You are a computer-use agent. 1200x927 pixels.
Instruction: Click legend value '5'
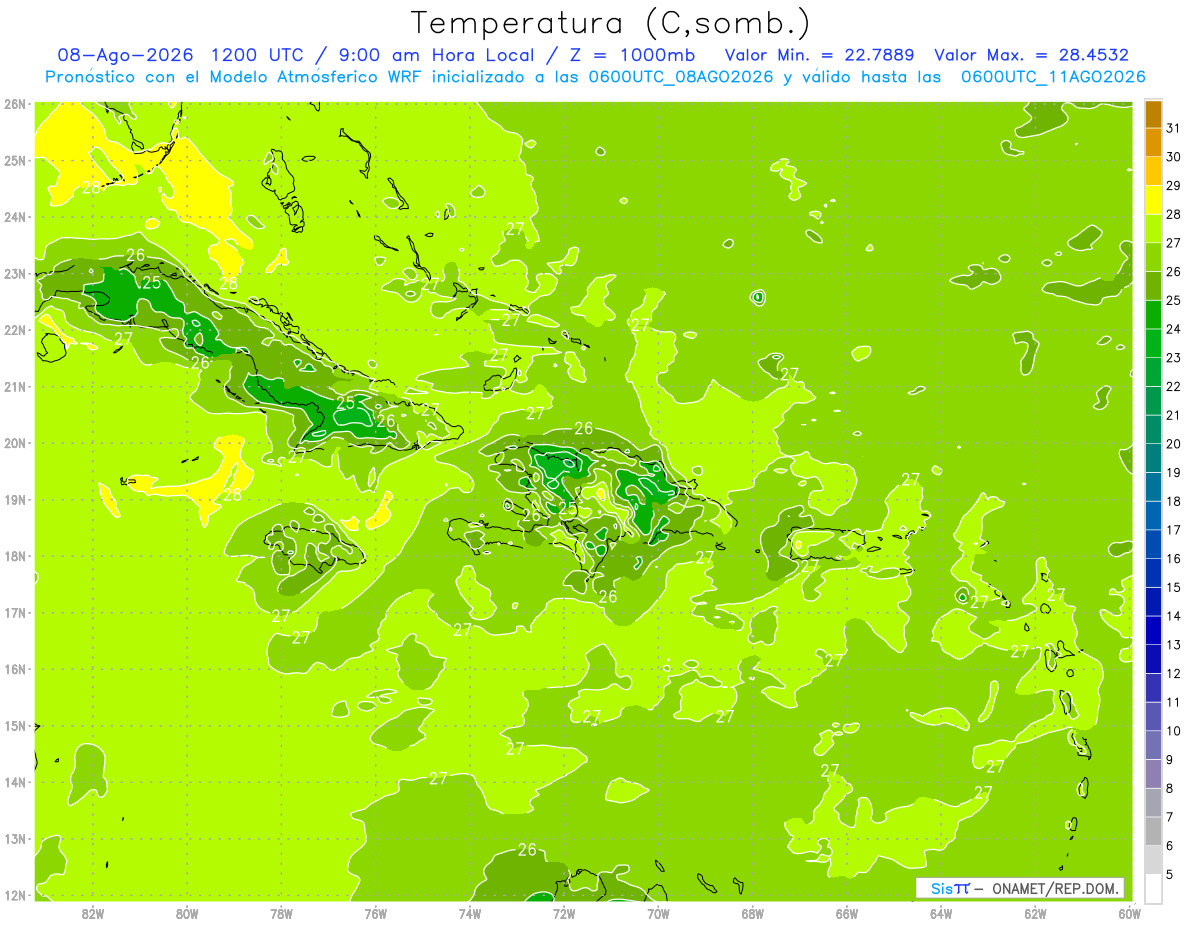1170,874
